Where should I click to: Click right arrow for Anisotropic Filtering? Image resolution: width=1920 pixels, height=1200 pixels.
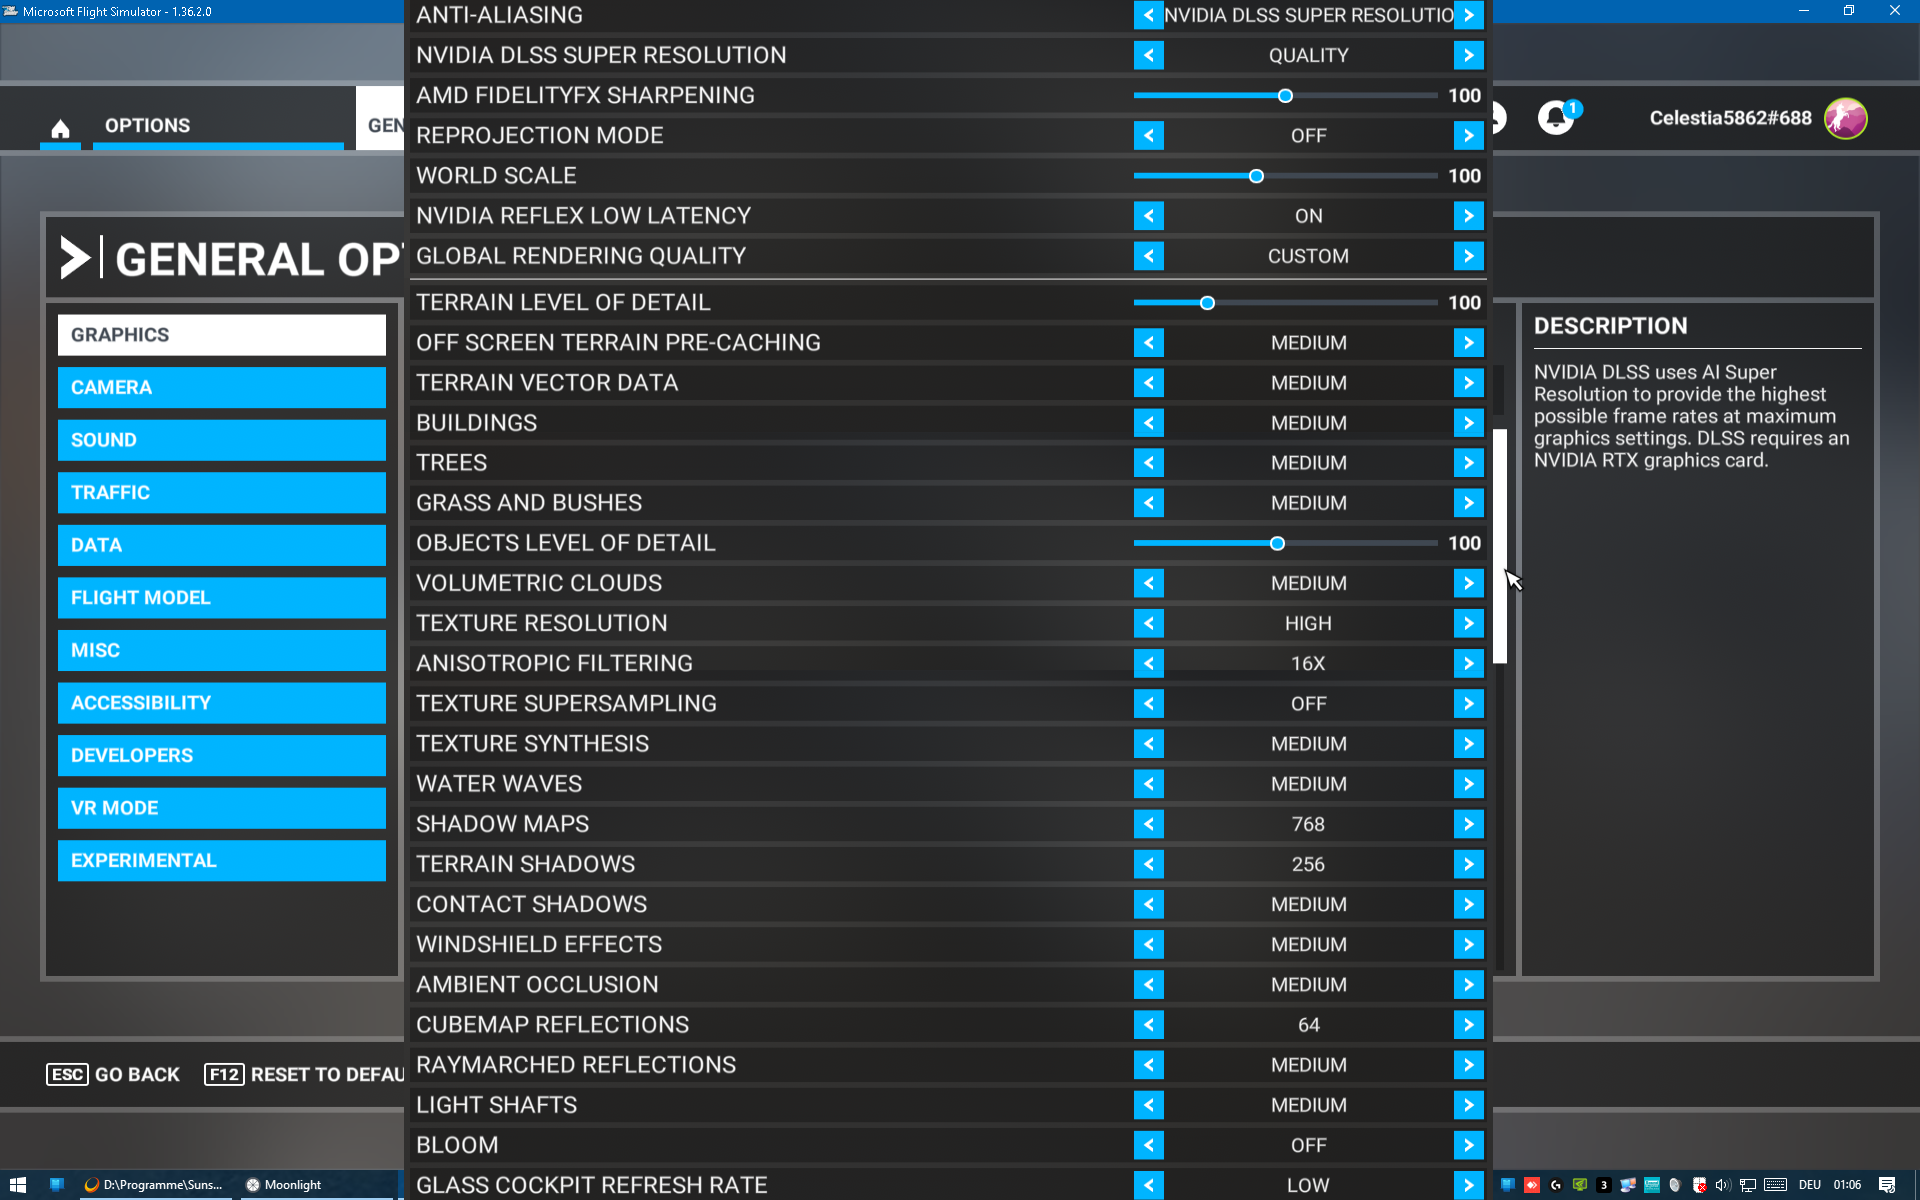pyautogui.click(x=1468, y=663)
